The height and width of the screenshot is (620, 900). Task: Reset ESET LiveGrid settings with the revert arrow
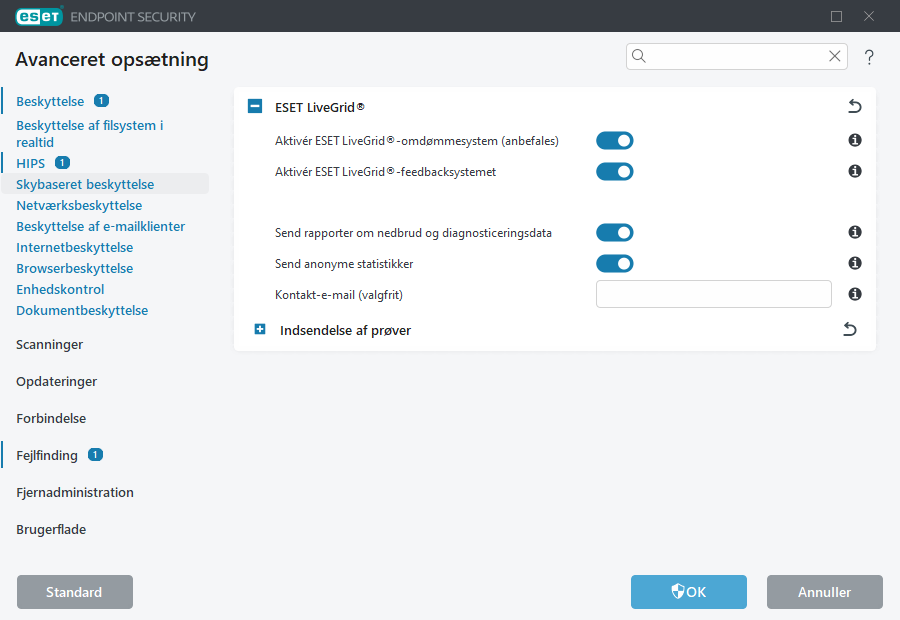point(854,106)
